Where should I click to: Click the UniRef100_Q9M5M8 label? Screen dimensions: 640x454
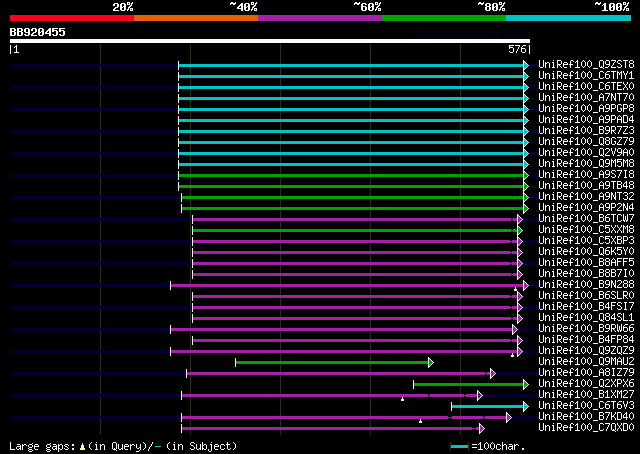coord(586,164)
